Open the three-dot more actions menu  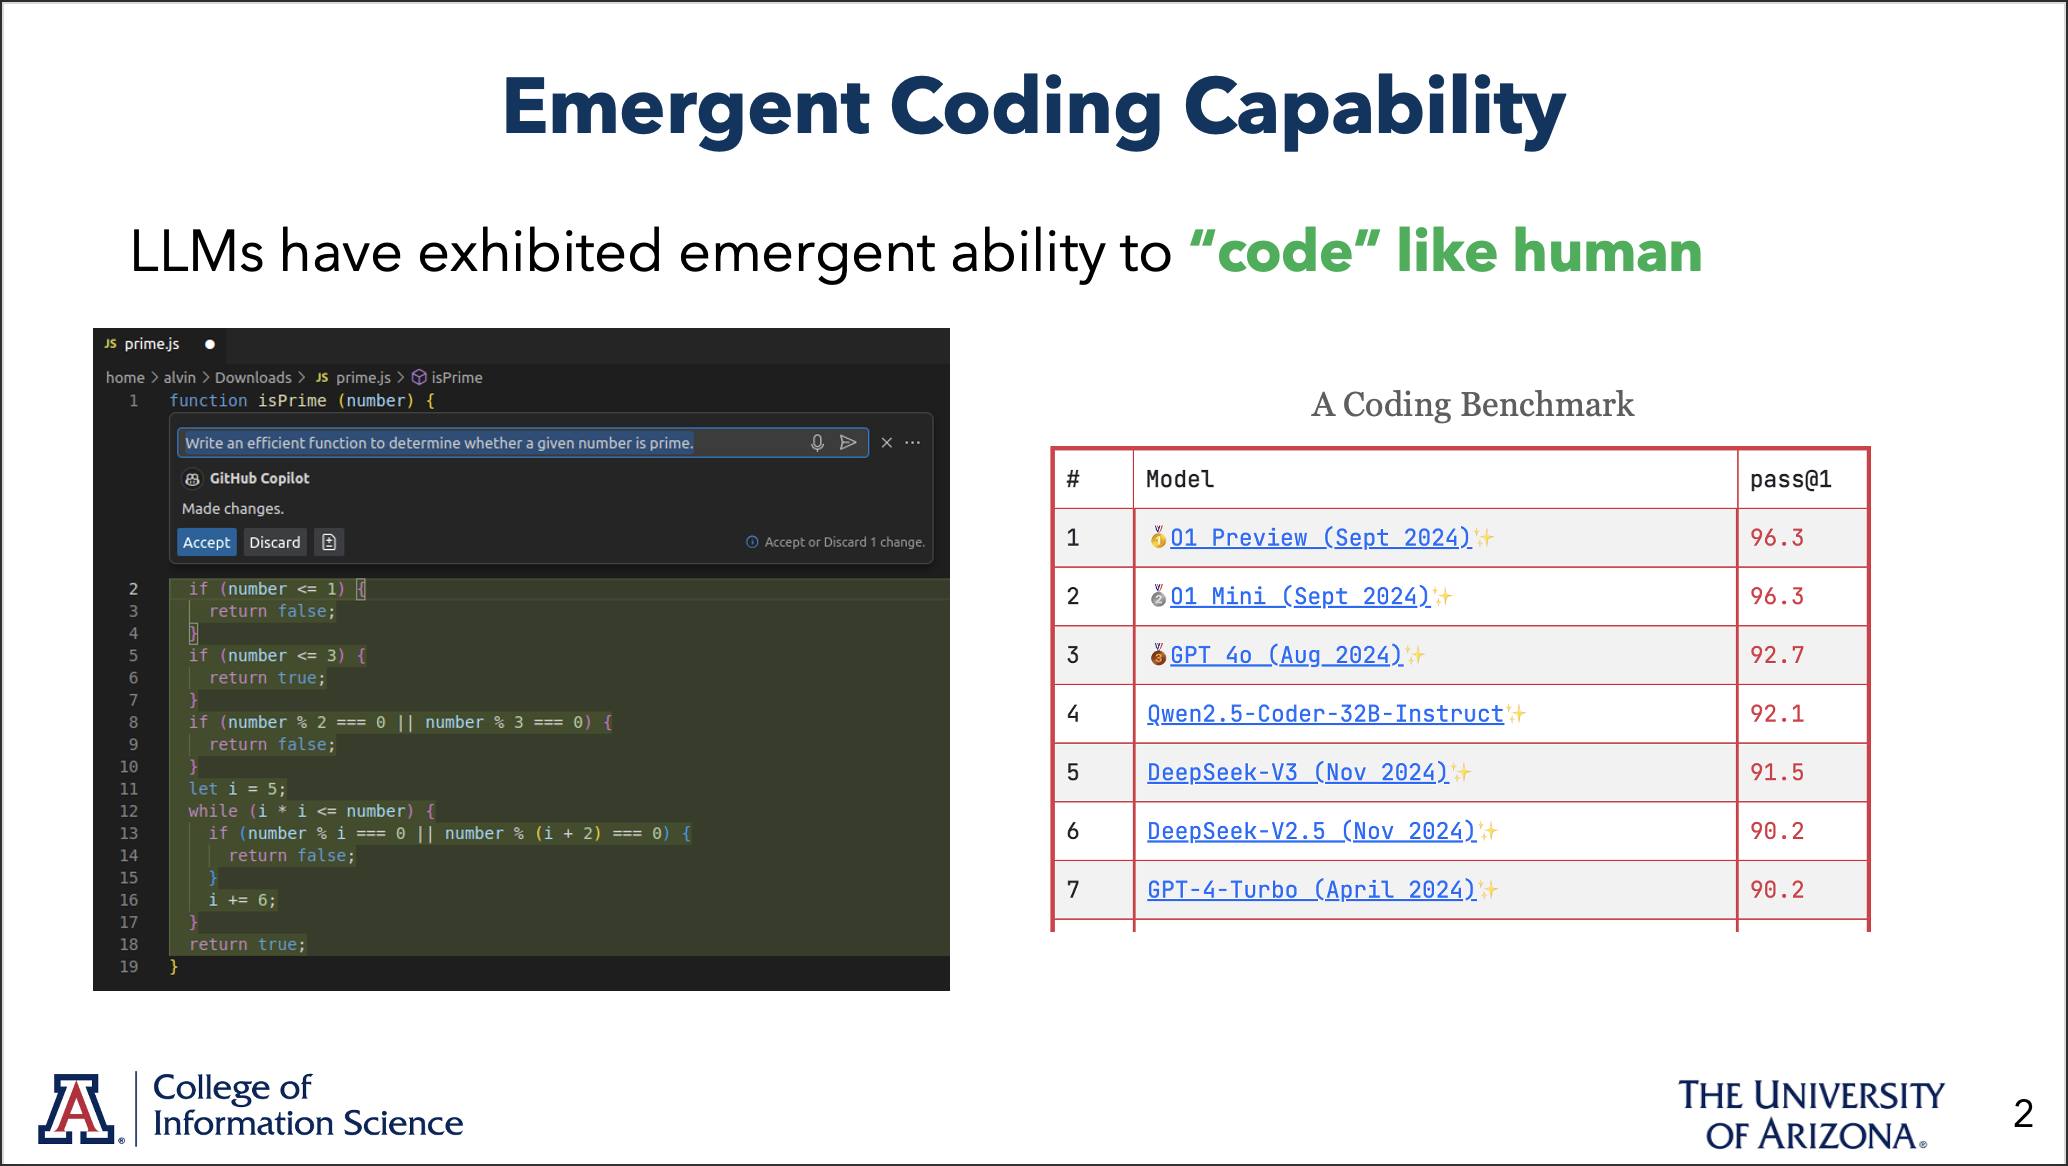(913, 442)
